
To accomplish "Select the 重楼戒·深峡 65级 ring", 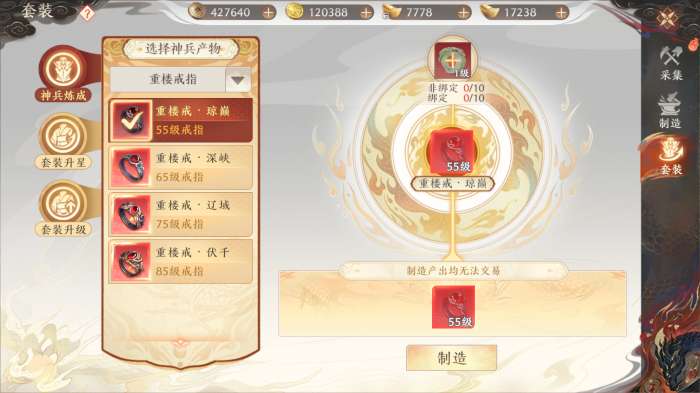I will pos(181,167).
